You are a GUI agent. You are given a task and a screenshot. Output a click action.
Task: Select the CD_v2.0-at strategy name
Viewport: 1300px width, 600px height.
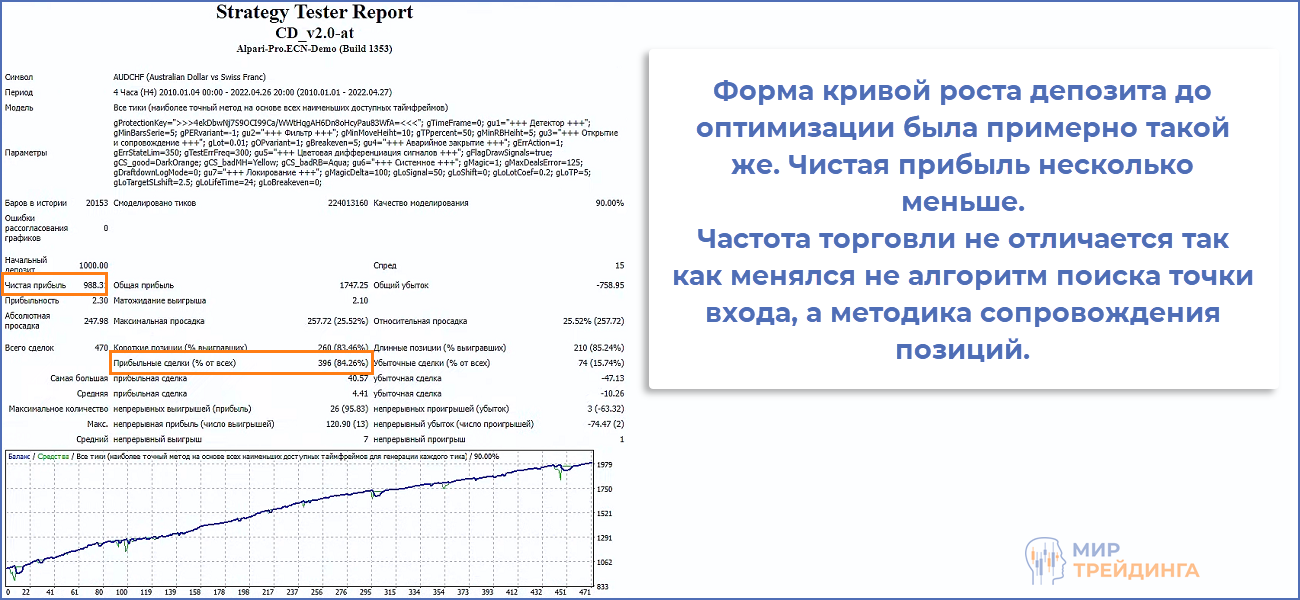(315, 30)
